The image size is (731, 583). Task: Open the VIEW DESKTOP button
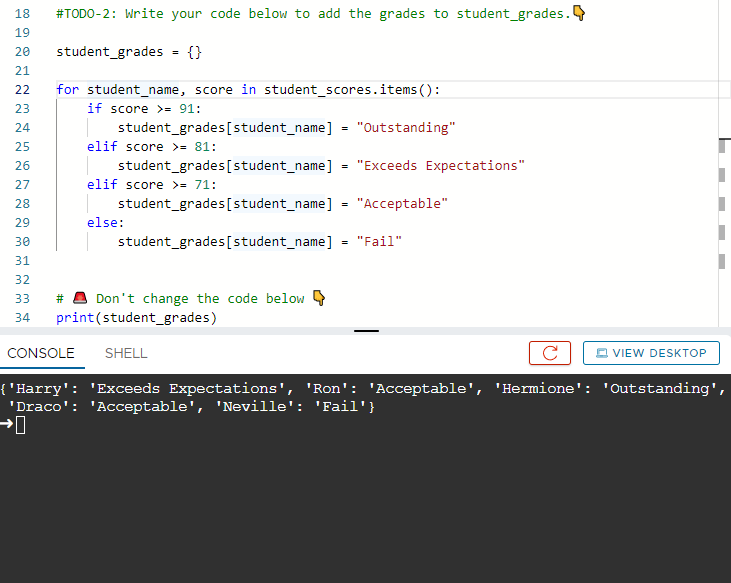tap(651, 353)
